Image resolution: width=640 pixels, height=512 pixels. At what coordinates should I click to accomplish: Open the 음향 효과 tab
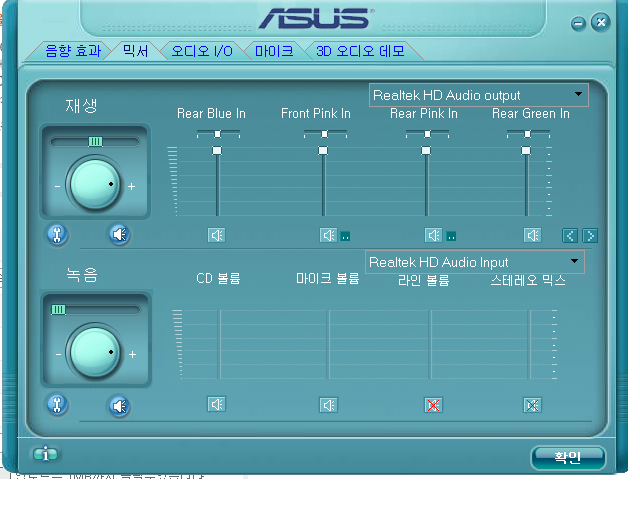pos(73,51)
